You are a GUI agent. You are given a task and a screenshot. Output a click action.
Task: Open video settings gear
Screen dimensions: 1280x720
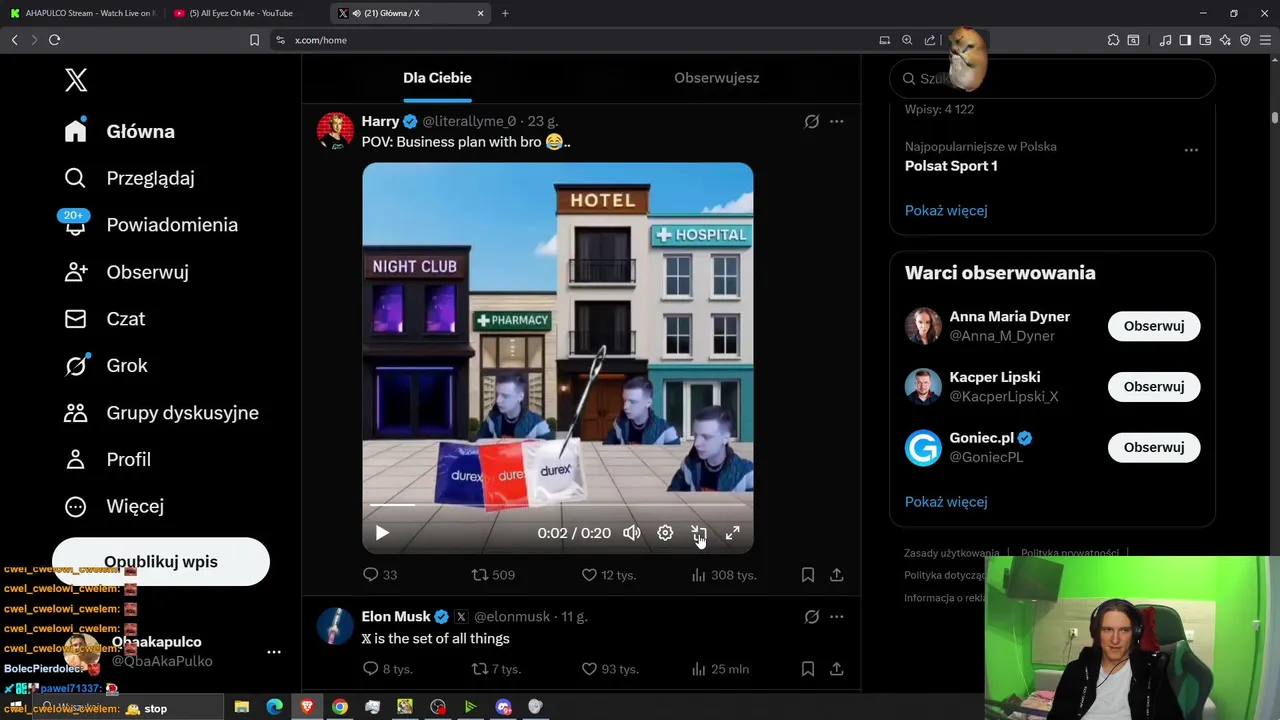665,533
